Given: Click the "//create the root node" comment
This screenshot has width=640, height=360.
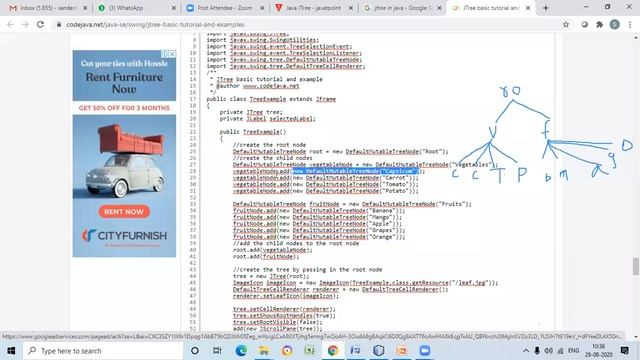Looking at the screenshot, I should click(269, 145).
